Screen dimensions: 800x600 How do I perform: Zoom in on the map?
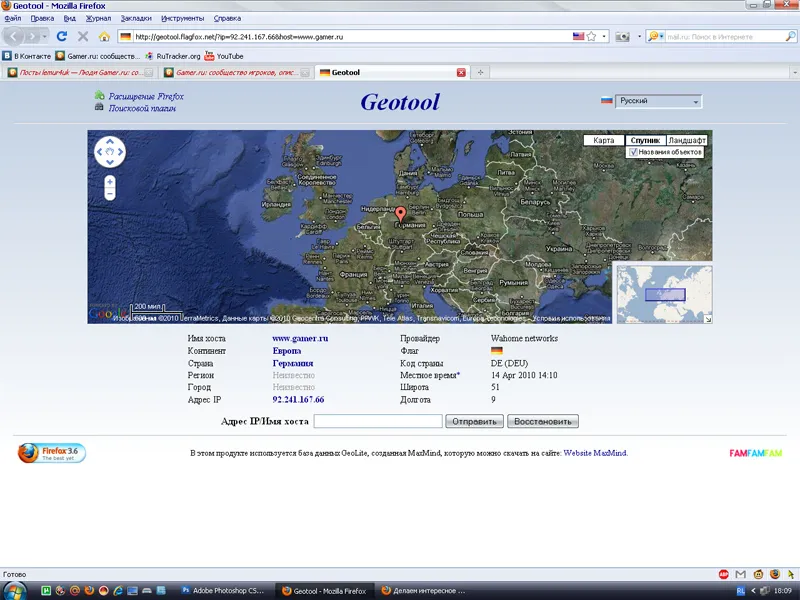click(110, 182)
